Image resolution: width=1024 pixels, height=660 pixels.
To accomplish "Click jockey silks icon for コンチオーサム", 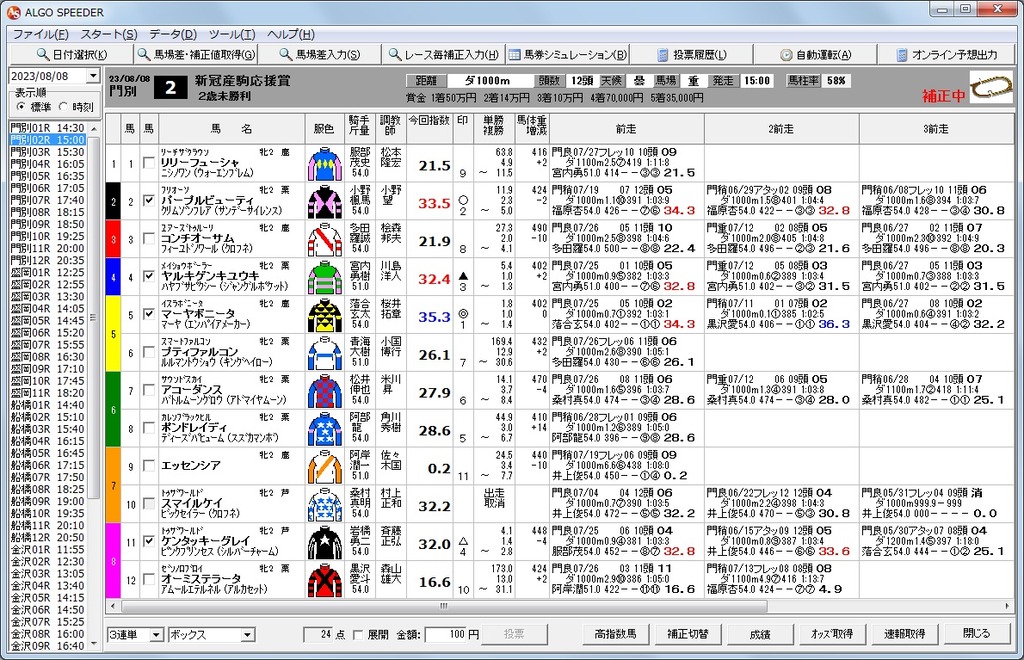I will point(325,240).
